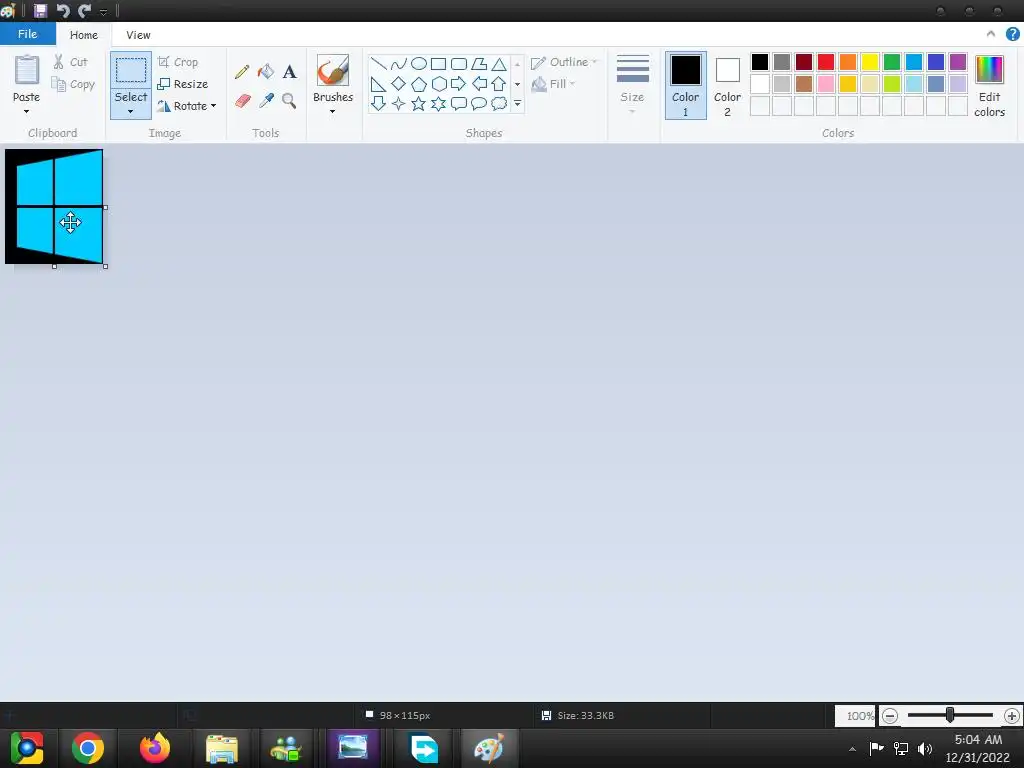Click the Crop button
1024x768 pixels.
click(178, 62)
